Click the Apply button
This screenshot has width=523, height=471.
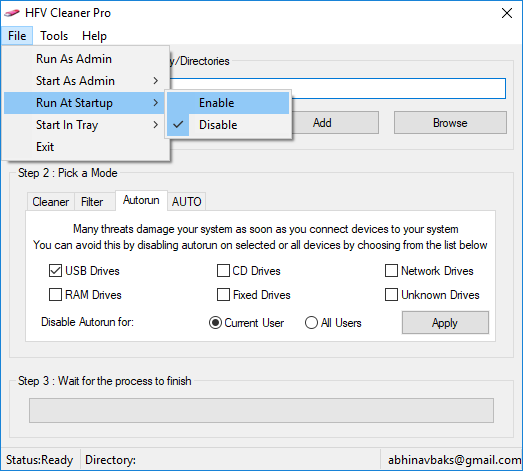[445, 323]
